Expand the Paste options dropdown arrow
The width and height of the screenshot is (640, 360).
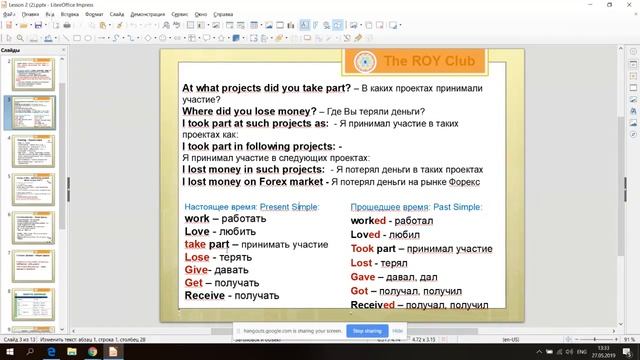(110, 25)
